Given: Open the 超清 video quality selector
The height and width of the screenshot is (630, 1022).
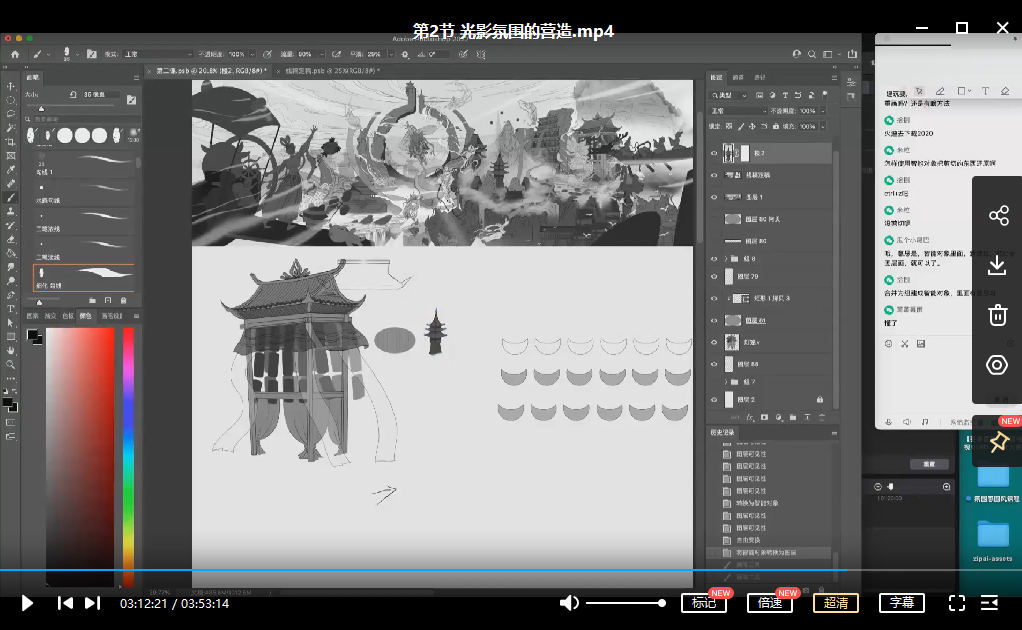Looking at the screenshot, I should tap(836, 603).
